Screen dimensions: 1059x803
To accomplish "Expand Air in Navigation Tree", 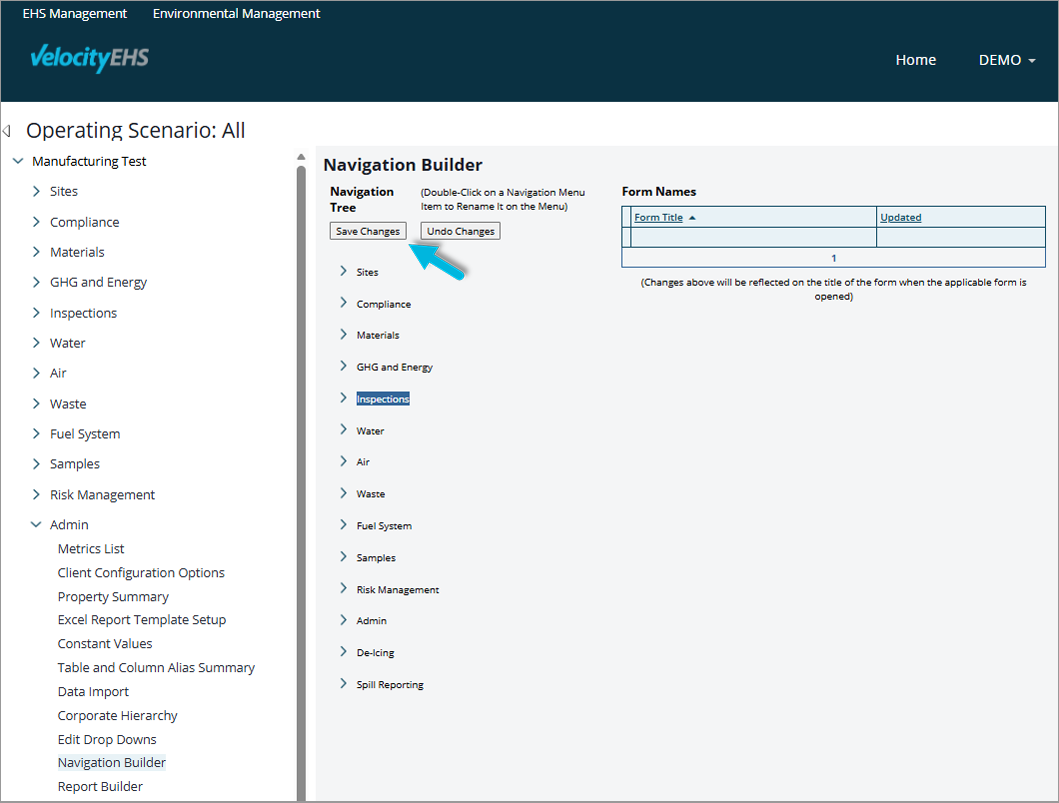I will (x=343, y=461).
